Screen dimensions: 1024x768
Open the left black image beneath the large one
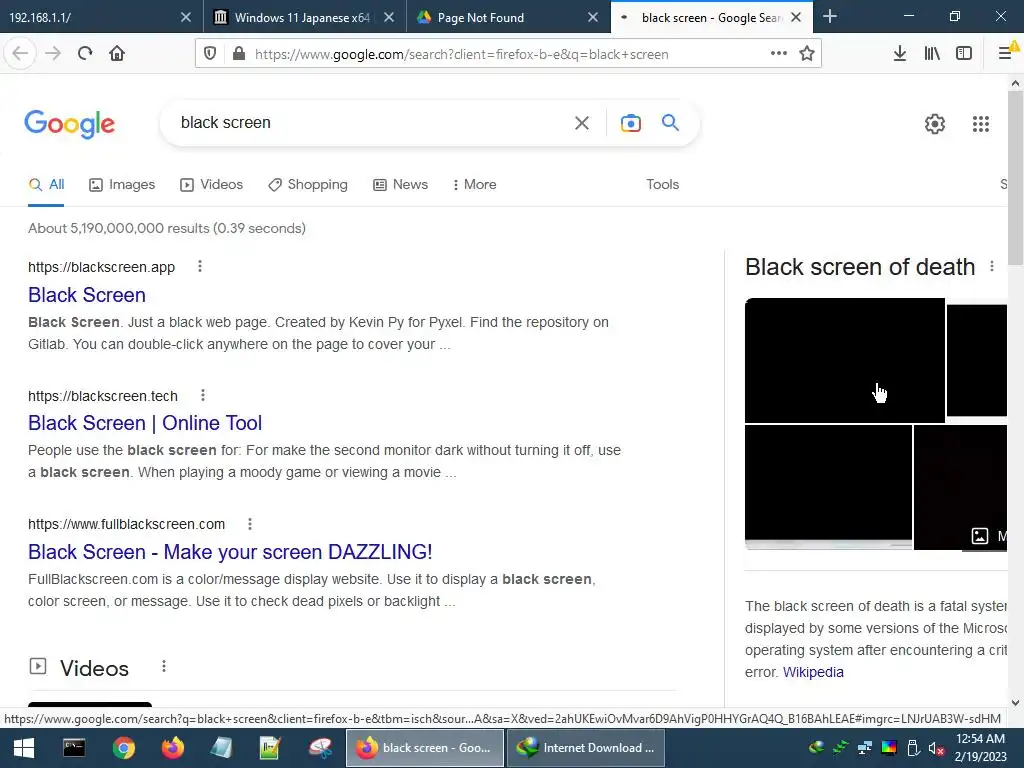tap(828, 487)
